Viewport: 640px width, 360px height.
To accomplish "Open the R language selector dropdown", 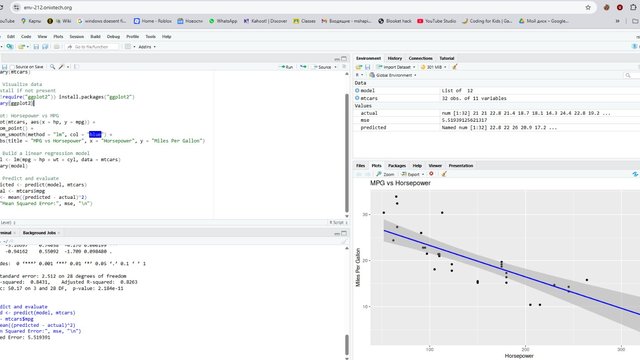I will point(359,75).
